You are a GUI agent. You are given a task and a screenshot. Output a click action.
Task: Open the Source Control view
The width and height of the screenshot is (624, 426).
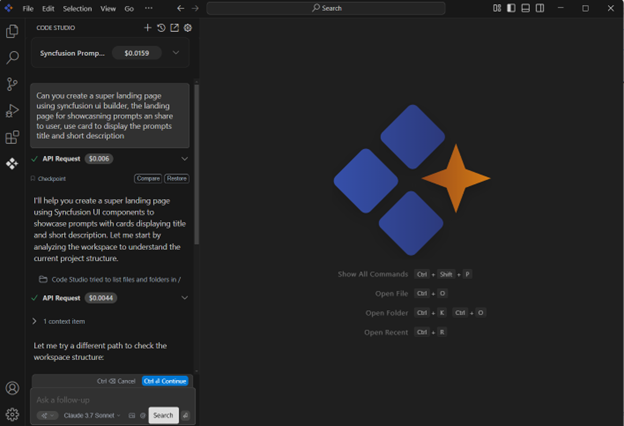[12, 85]
